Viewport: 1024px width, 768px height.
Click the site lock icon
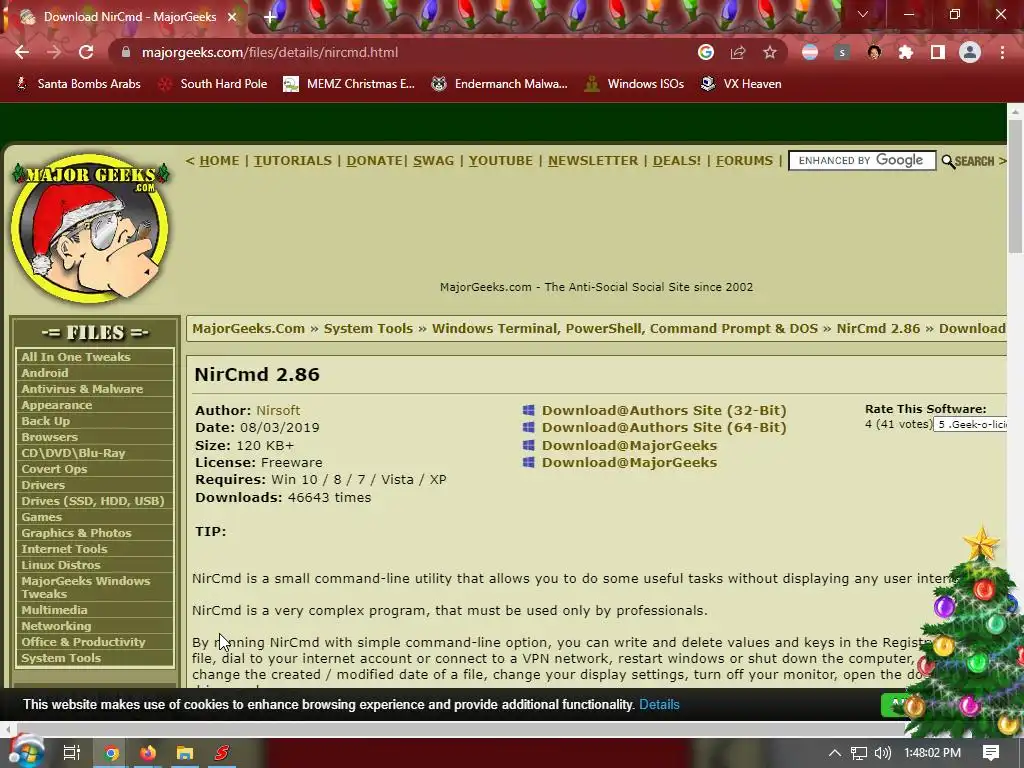126,52
